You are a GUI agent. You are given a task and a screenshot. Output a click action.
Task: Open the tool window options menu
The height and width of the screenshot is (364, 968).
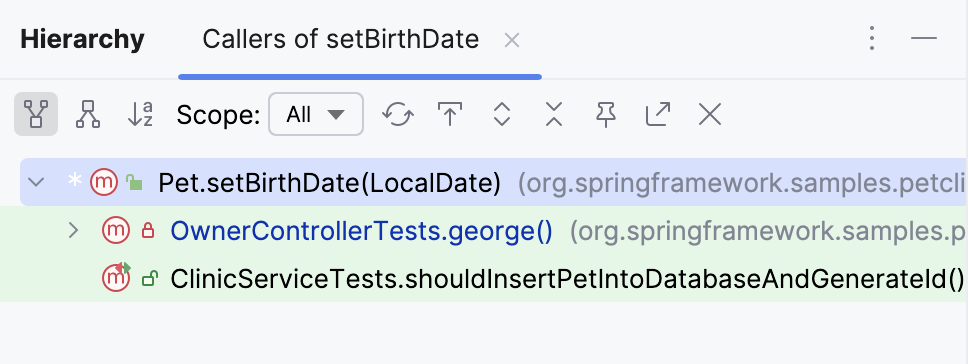pyautogui.click(x=872, y=38)
